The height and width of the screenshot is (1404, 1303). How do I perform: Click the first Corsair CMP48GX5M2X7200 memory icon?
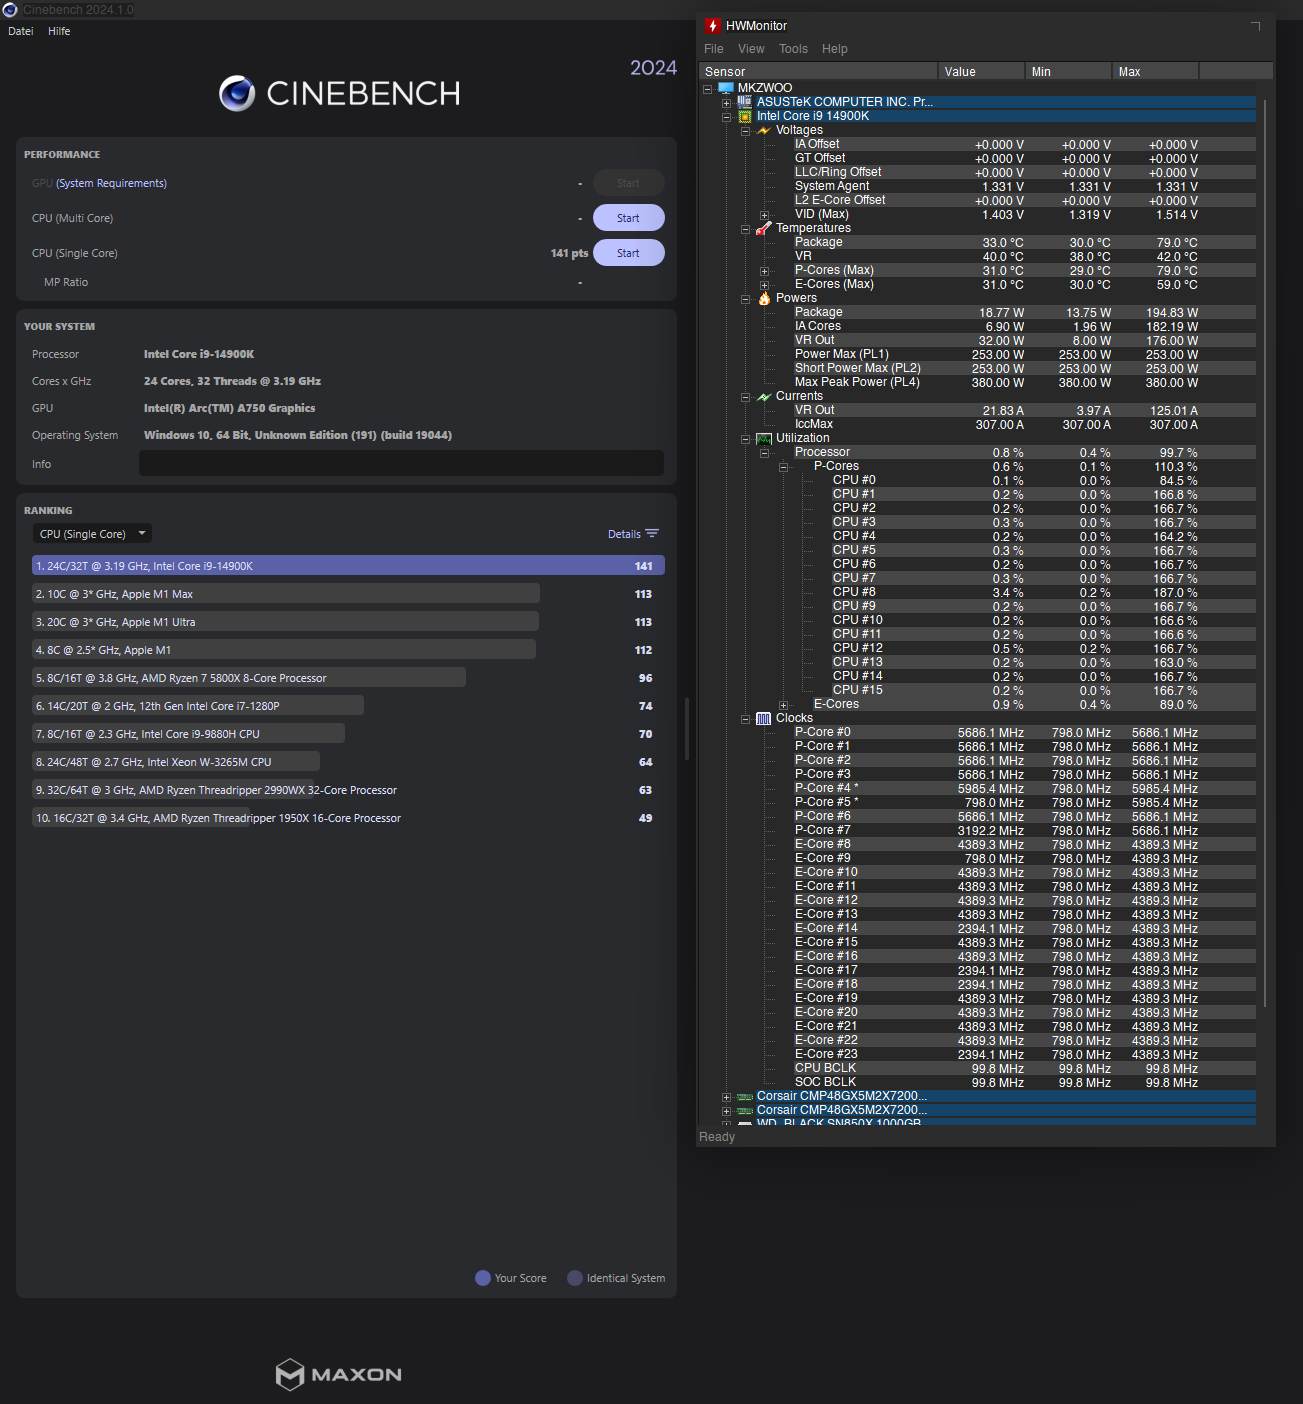(745, 1097)
